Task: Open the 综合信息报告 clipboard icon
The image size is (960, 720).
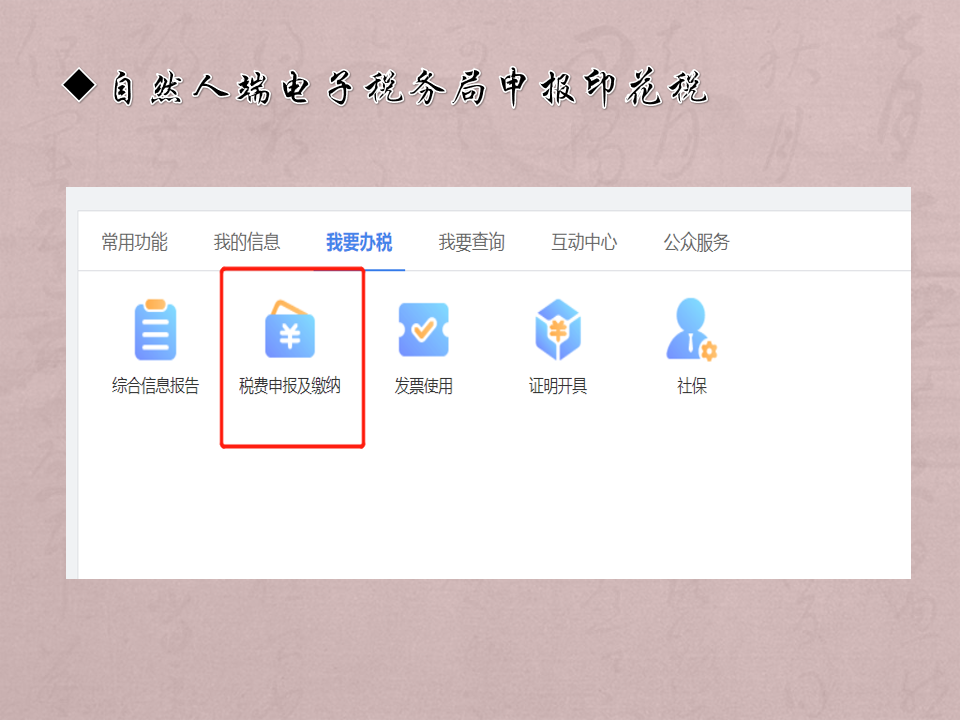Action: [x=156, y=329]
